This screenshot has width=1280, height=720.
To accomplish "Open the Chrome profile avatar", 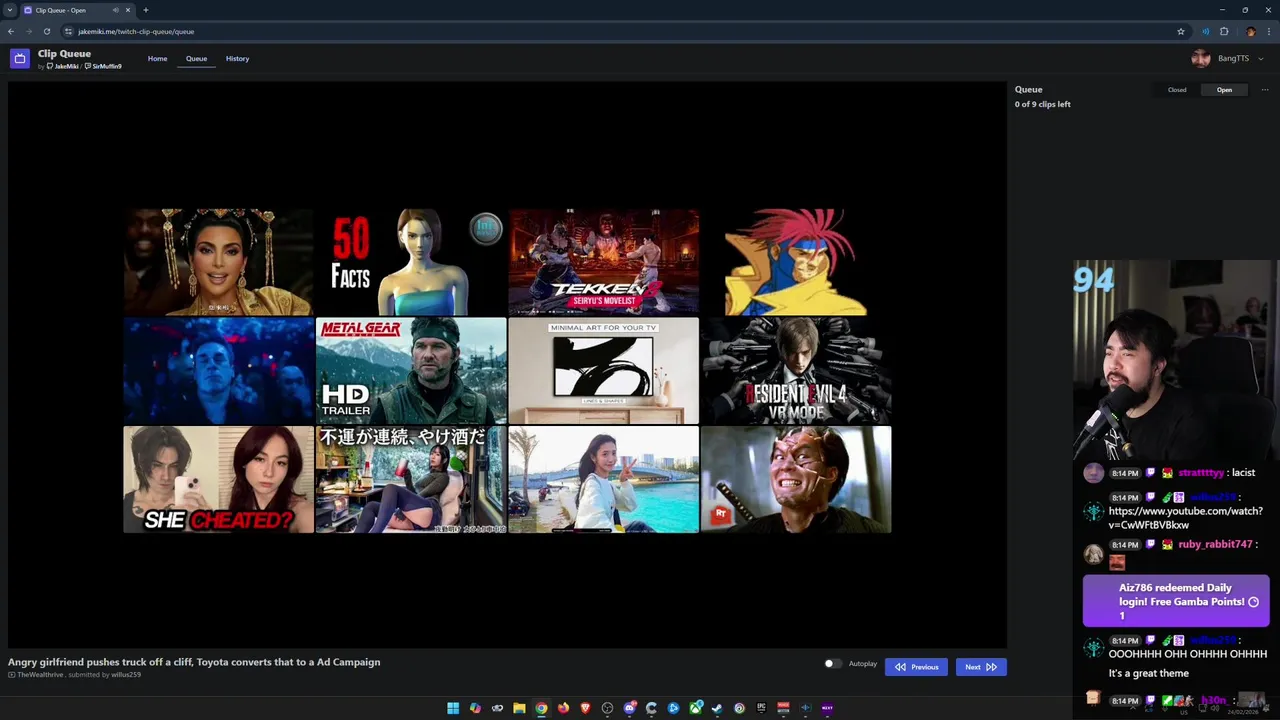I will pos(1250,31).
